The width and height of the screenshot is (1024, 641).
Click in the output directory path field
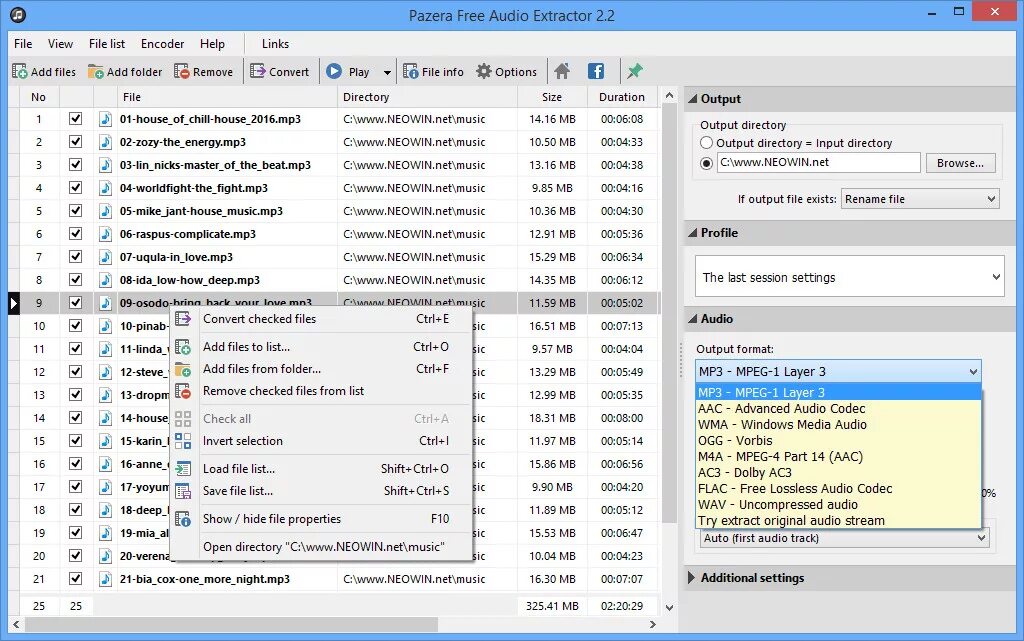819,163
